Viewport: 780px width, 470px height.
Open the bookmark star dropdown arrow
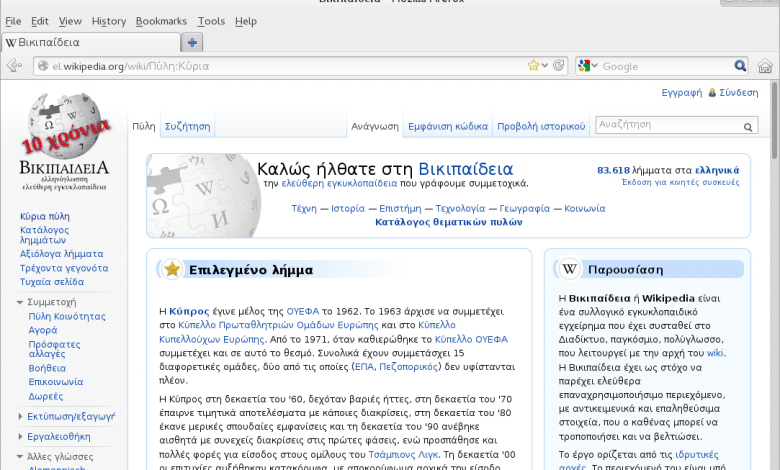point(545,66)
